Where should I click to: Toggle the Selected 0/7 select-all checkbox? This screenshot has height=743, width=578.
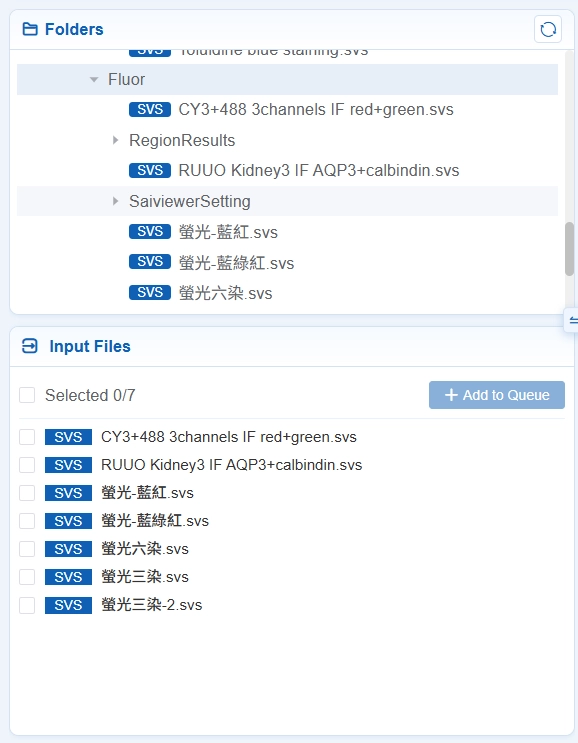[x=27, y=395]
